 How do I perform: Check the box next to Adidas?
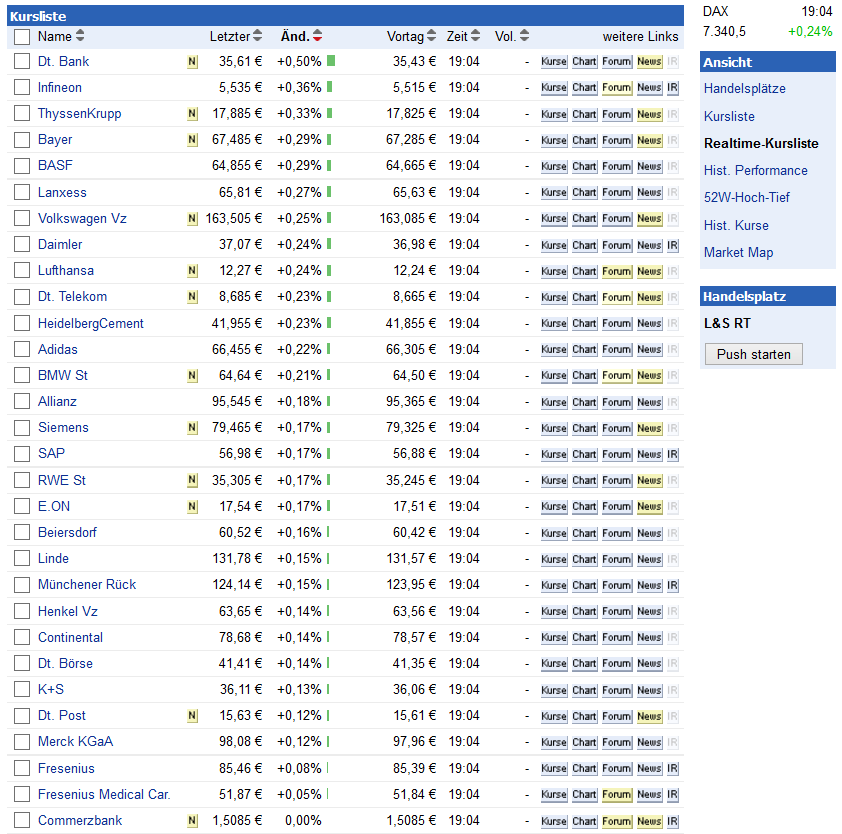click(x=22, y=349)
